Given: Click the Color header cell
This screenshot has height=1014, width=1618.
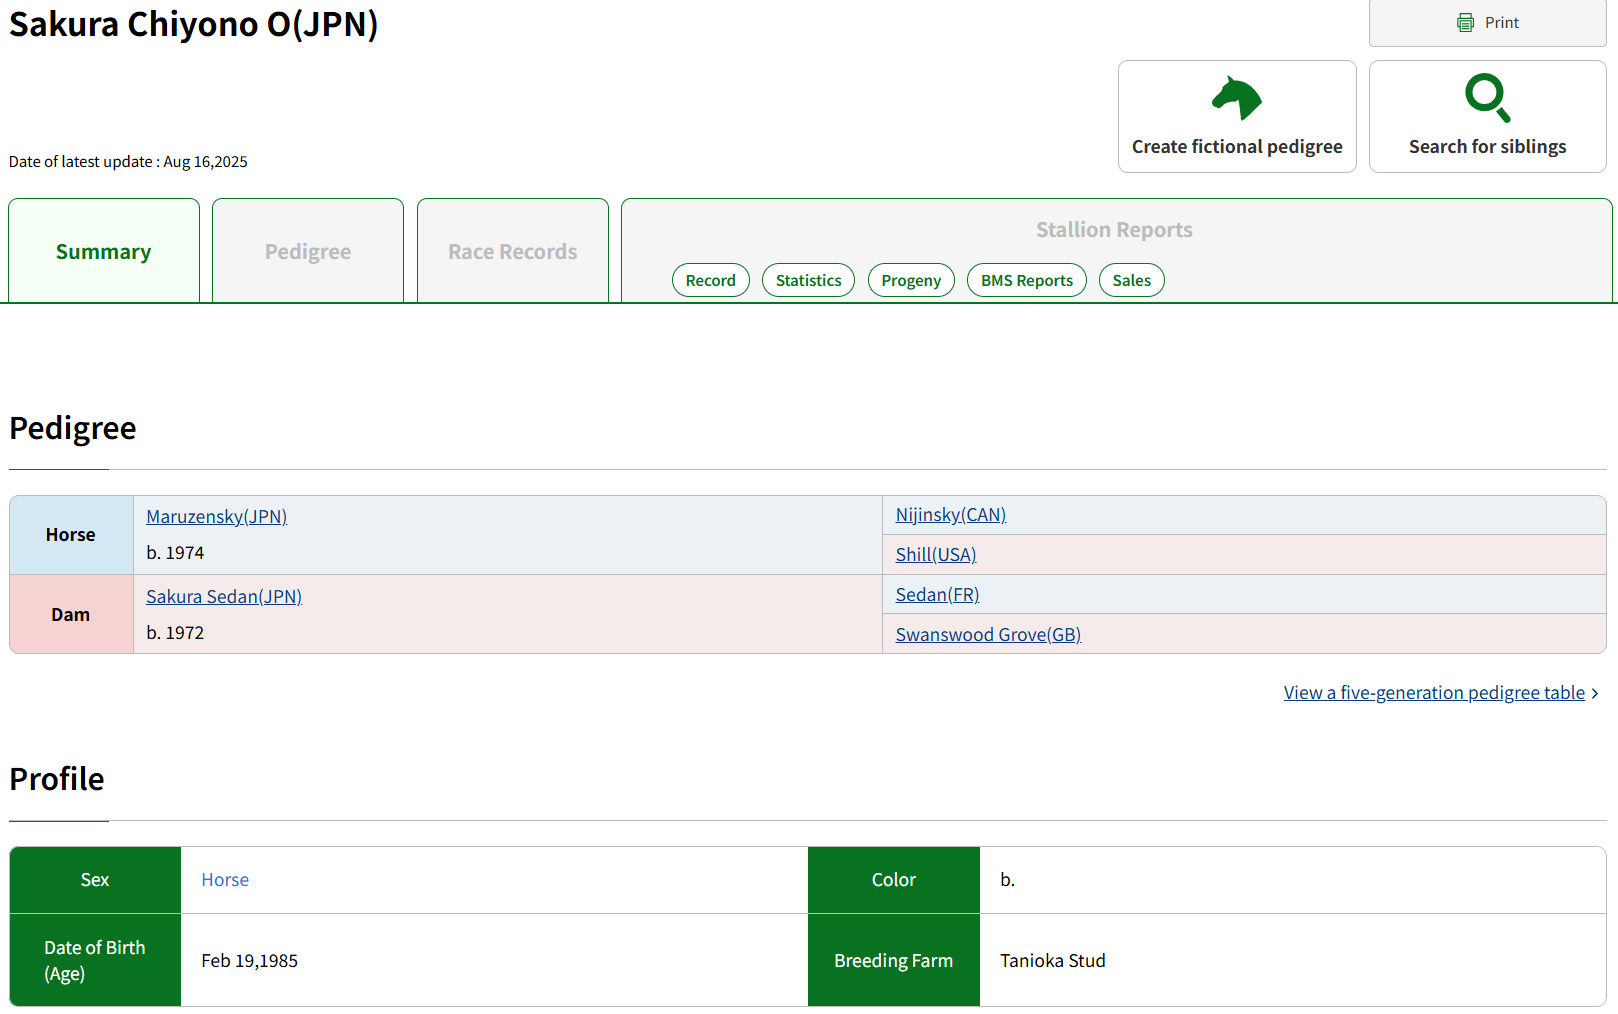Looking at the screenshot, I should click(894, 880).
